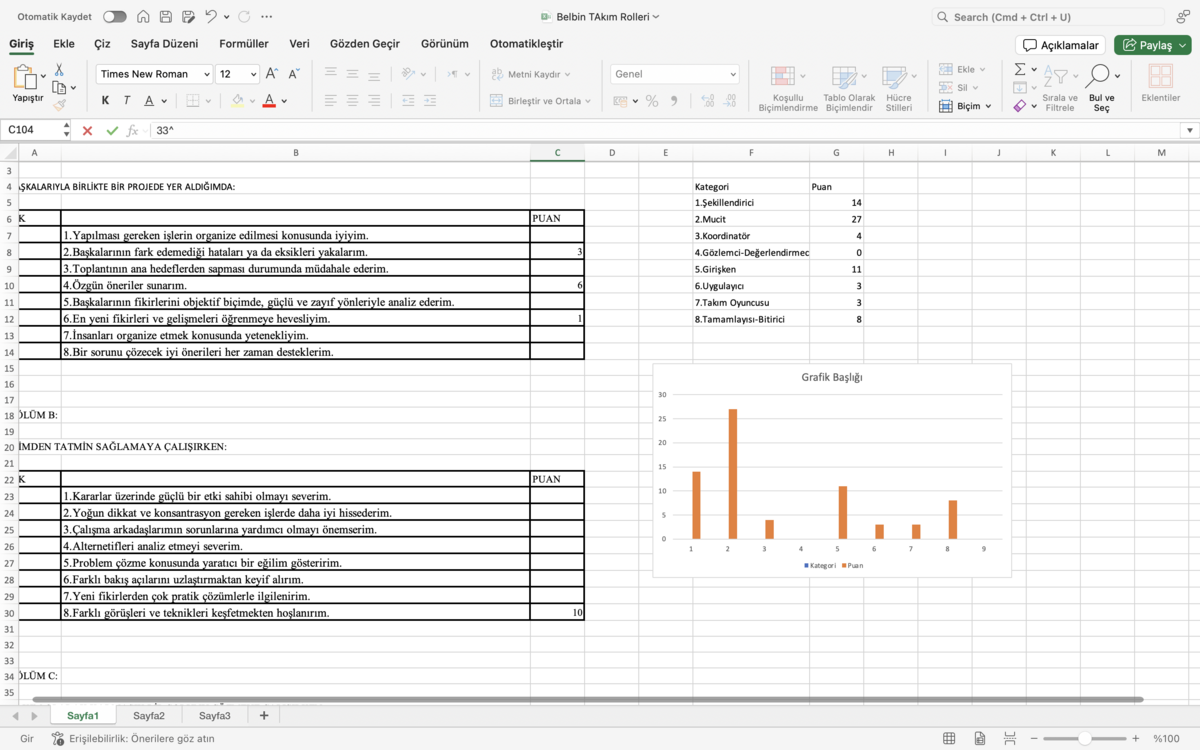Click the Cut scissors icon

point(59,70)
